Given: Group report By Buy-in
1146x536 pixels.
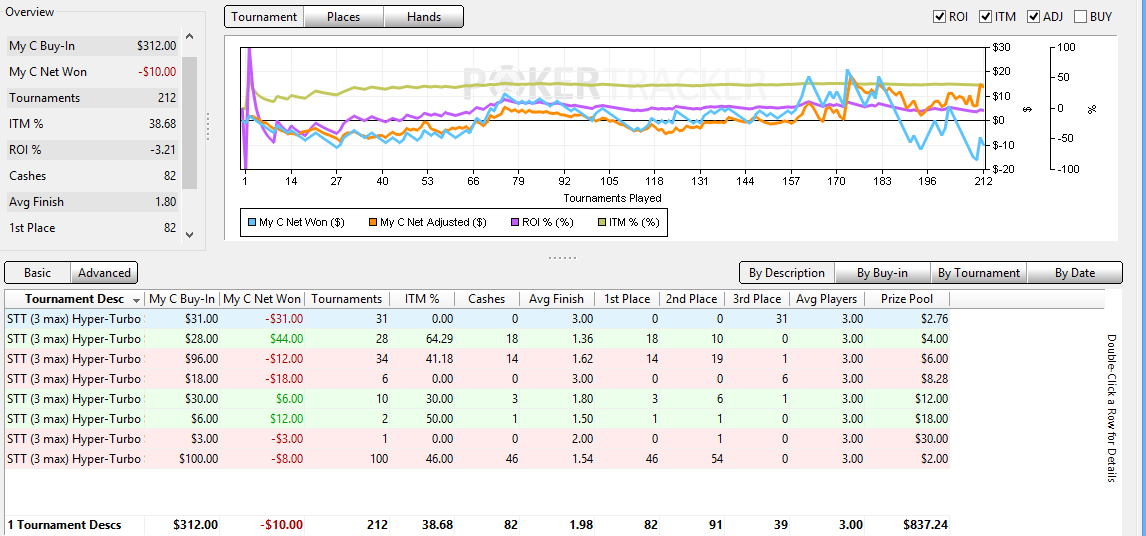Looking at the screenshot, I should 882,273.
